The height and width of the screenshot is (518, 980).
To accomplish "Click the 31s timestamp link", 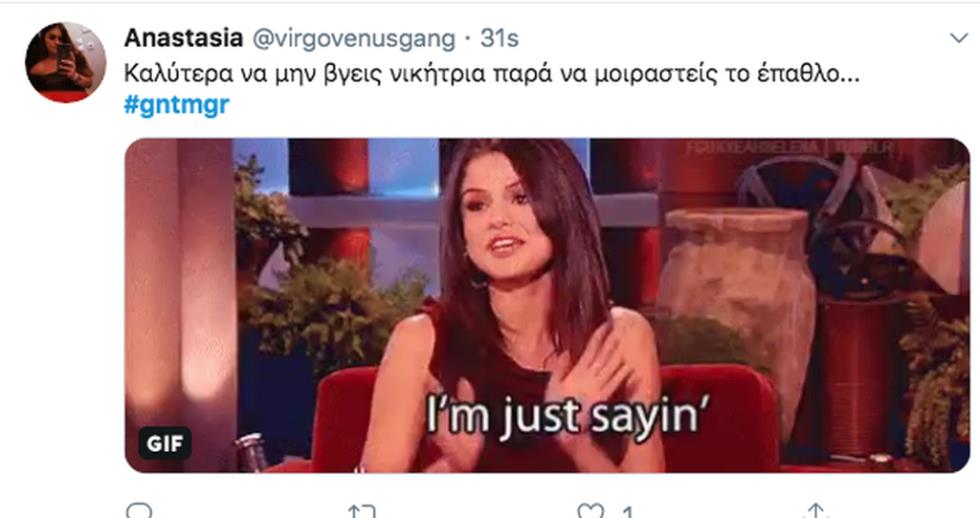I will (x=499, y=39).
